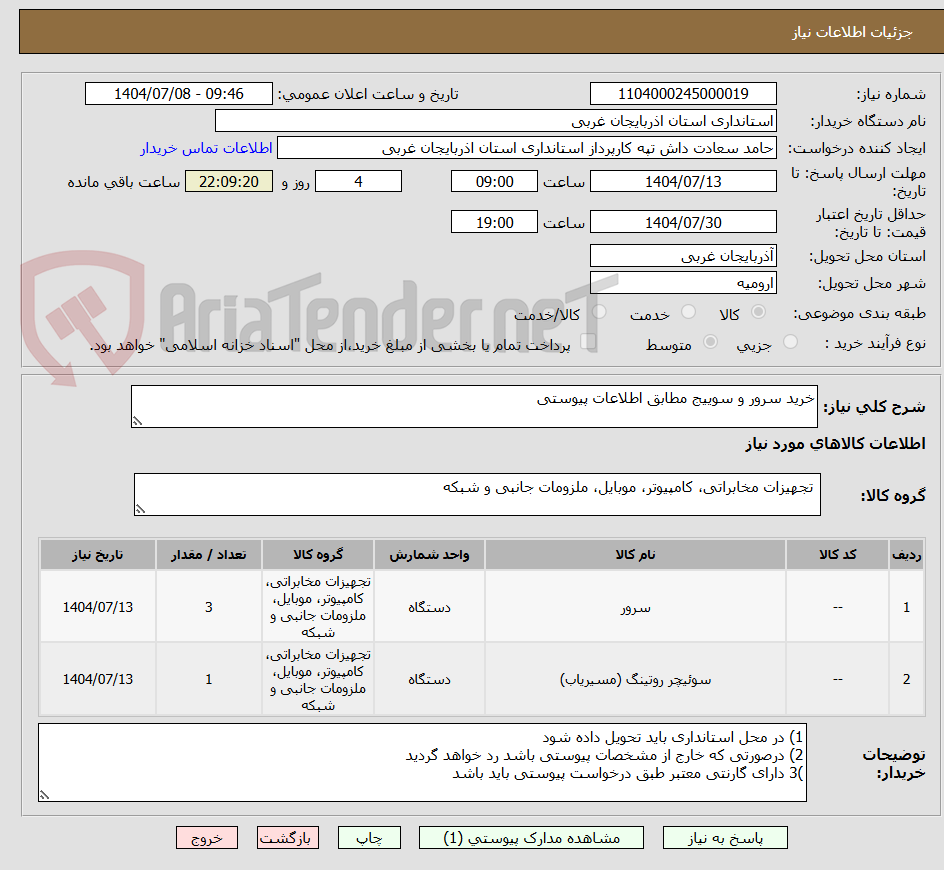Screen dimensions: 944x870
Task: Click the corner arrow icon in گروه کالا box
Action: 141,508
